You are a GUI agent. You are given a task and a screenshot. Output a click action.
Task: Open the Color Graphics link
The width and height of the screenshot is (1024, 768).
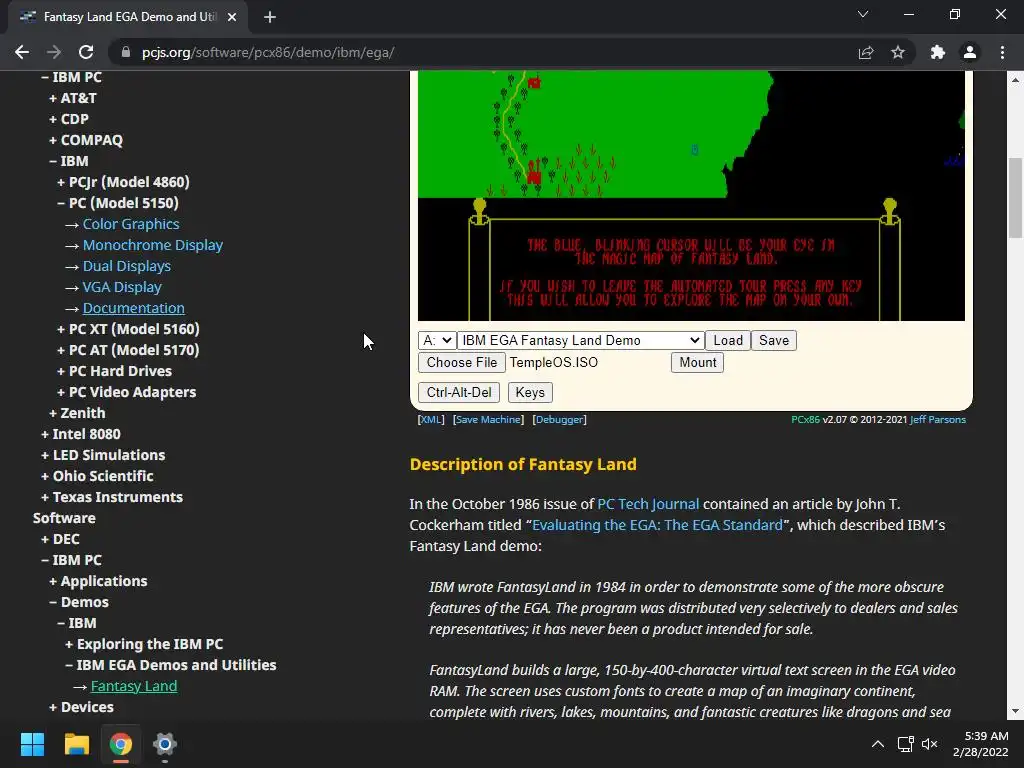[131, 224]
